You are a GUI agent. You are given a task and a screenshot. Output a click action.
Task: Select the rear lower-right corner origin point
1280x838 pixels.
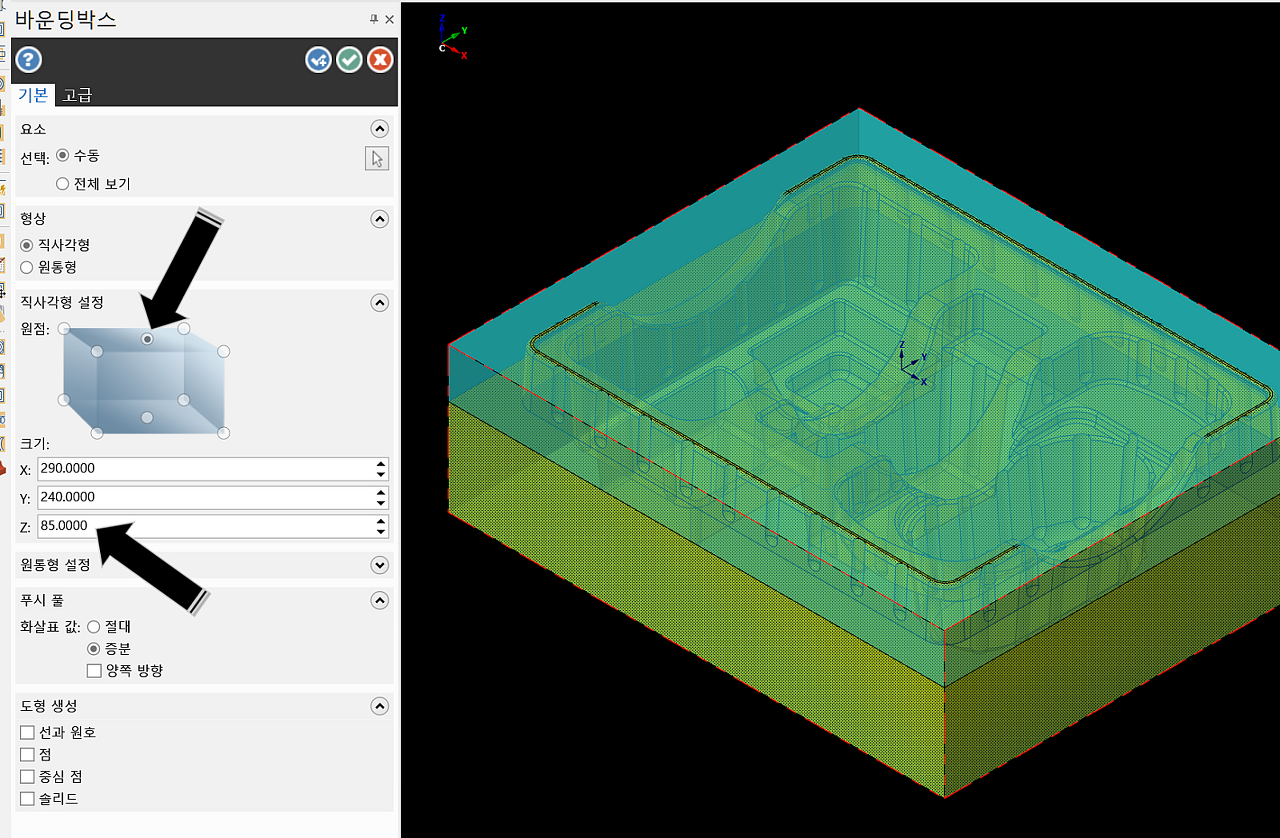pyautogui.click(x=184, y=400)
